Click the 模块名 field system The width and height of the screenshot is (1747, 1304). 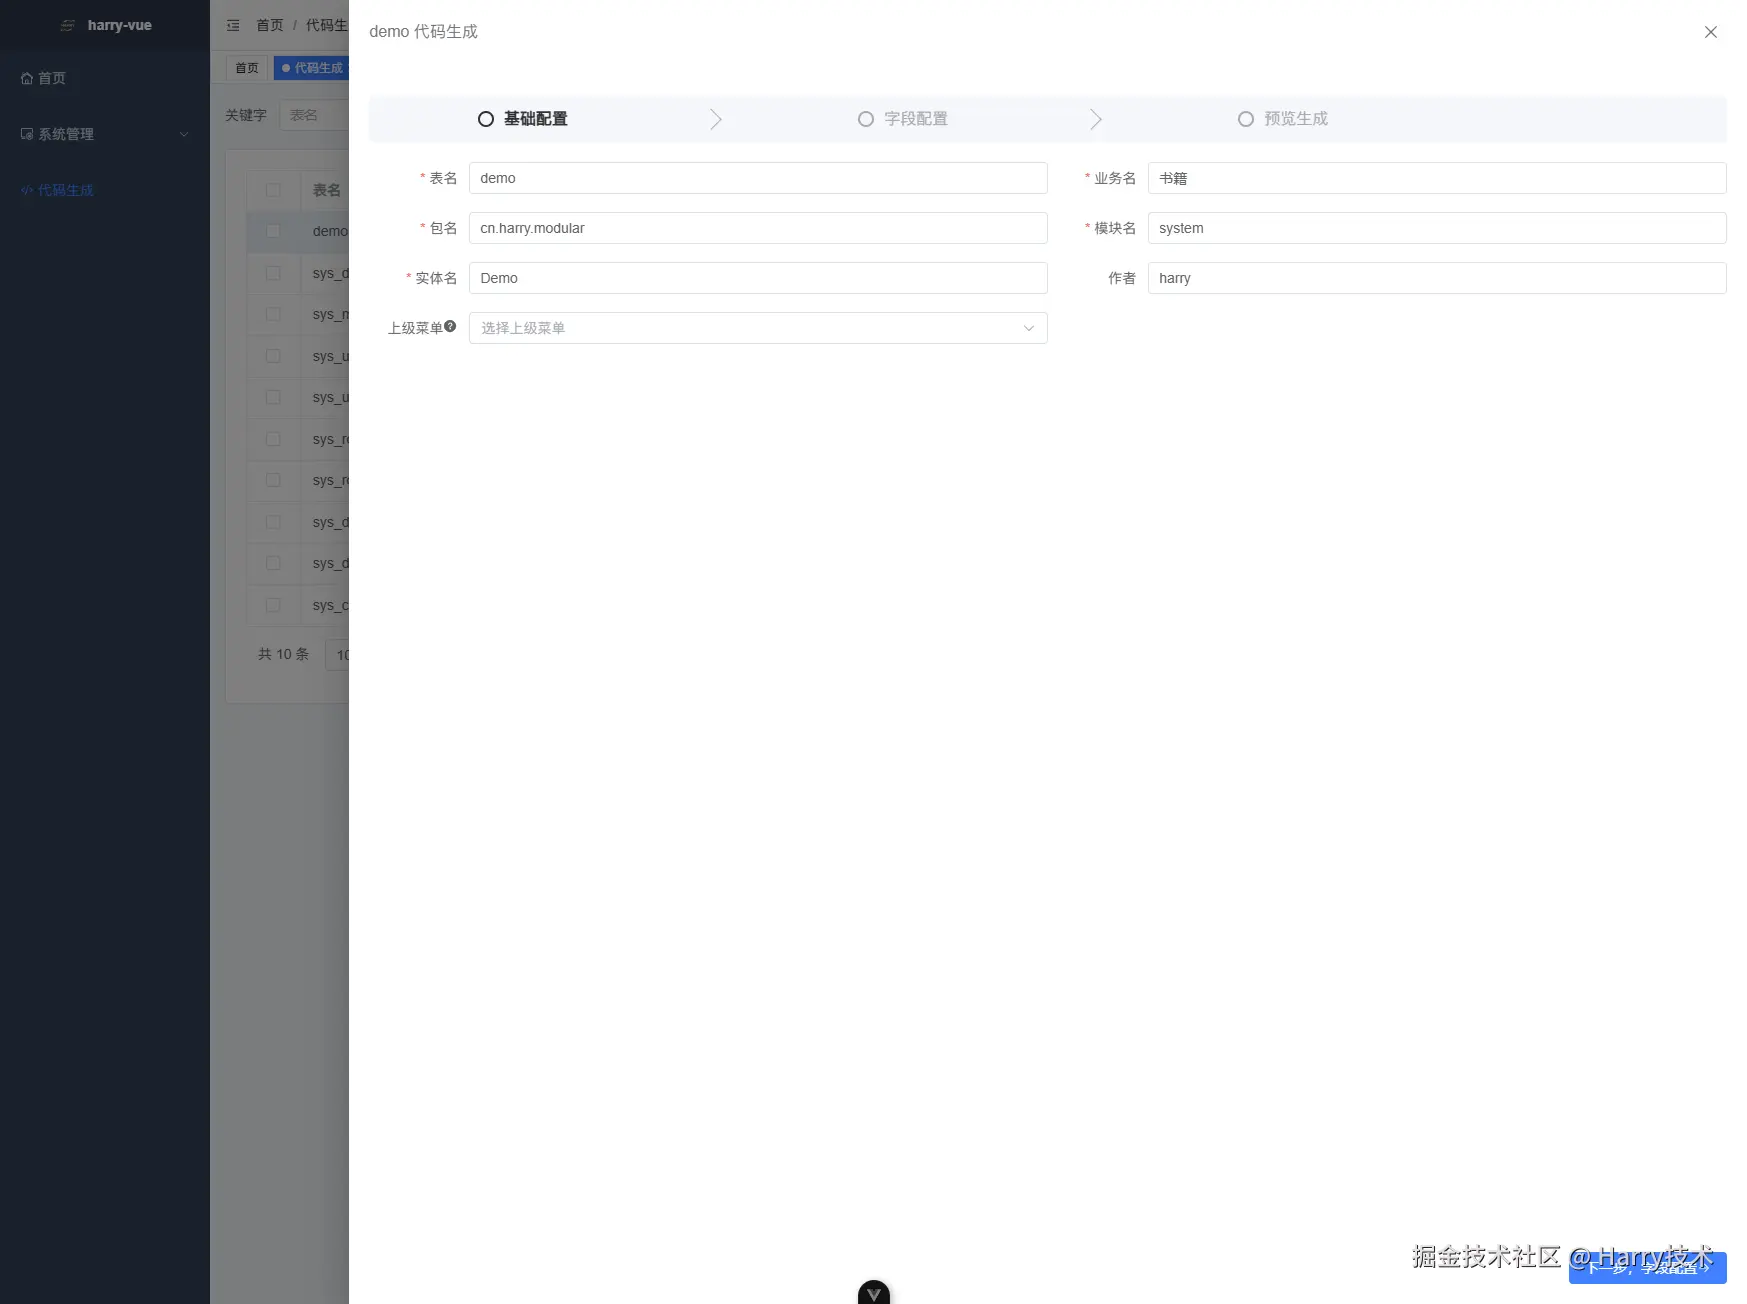(1437, 228)
